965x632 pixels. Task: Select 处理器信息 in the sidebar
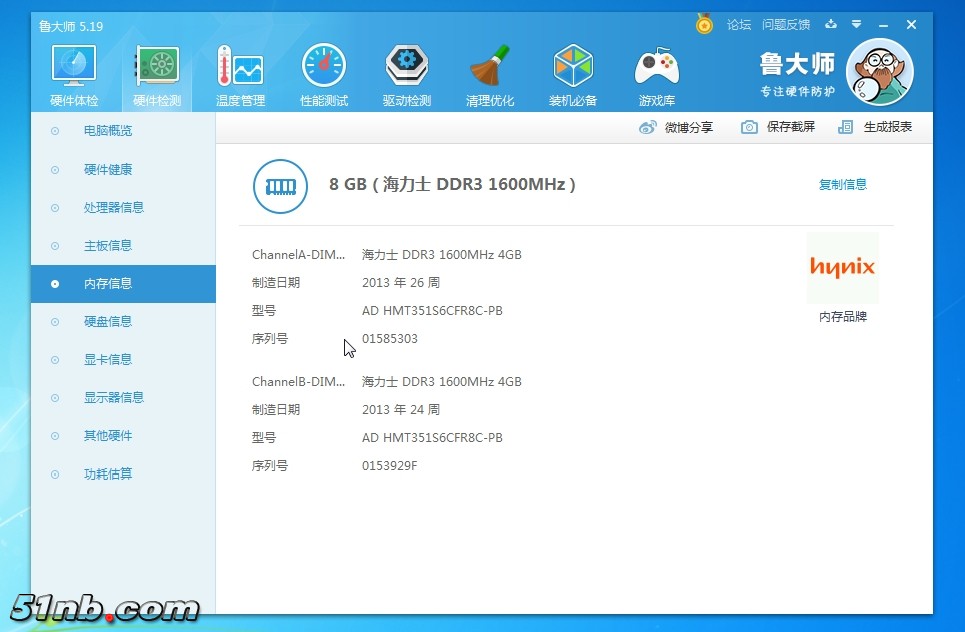click(x=114, y=207)
